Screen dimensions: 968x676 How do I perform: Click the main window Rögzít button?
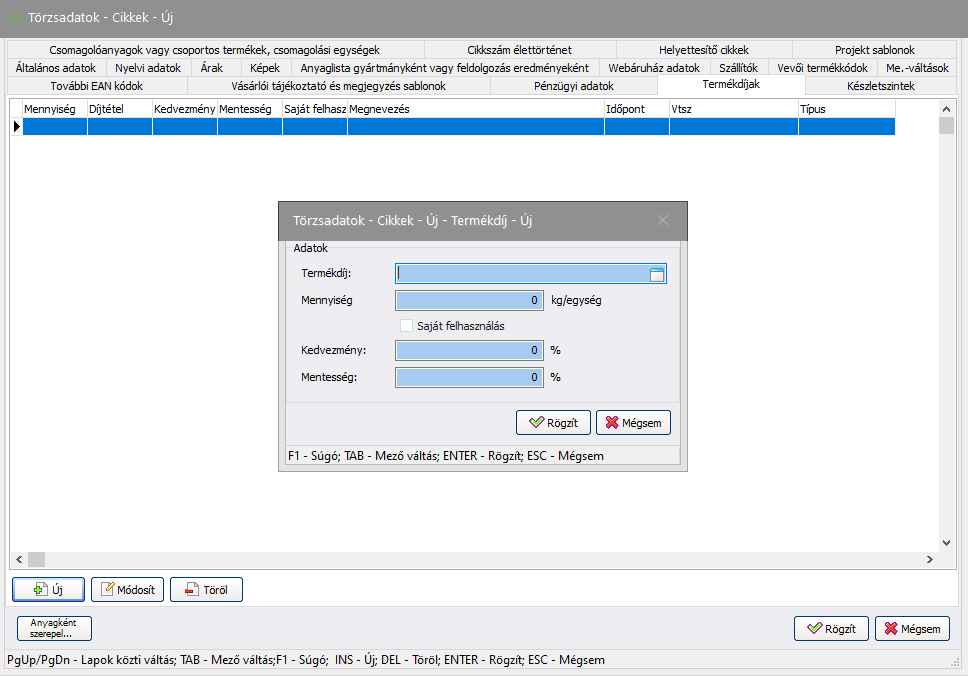(x=831, y=629)
